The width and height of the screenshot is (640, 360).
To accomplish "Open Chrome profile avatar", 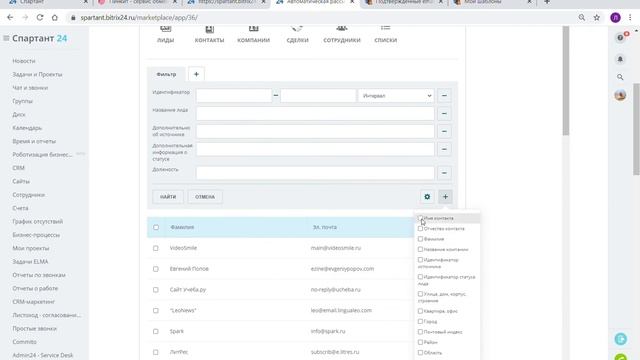I will tap(616, 18).
